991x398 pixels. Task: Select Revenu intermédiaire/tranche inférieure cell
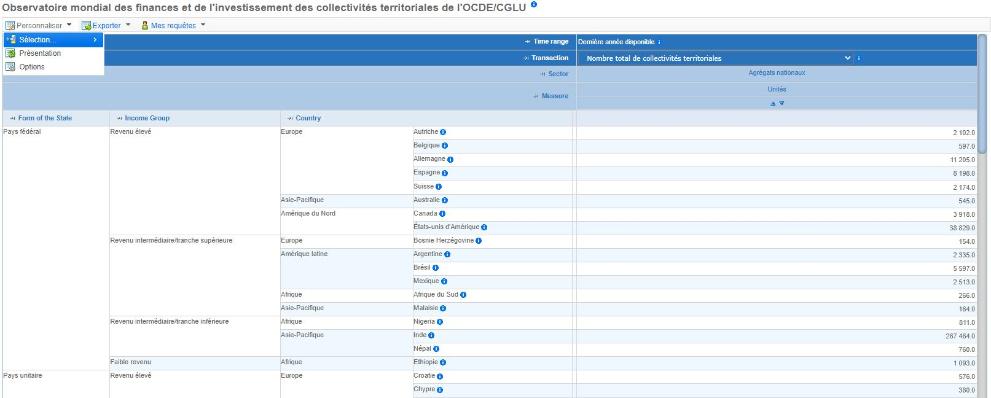pos(169,322)
